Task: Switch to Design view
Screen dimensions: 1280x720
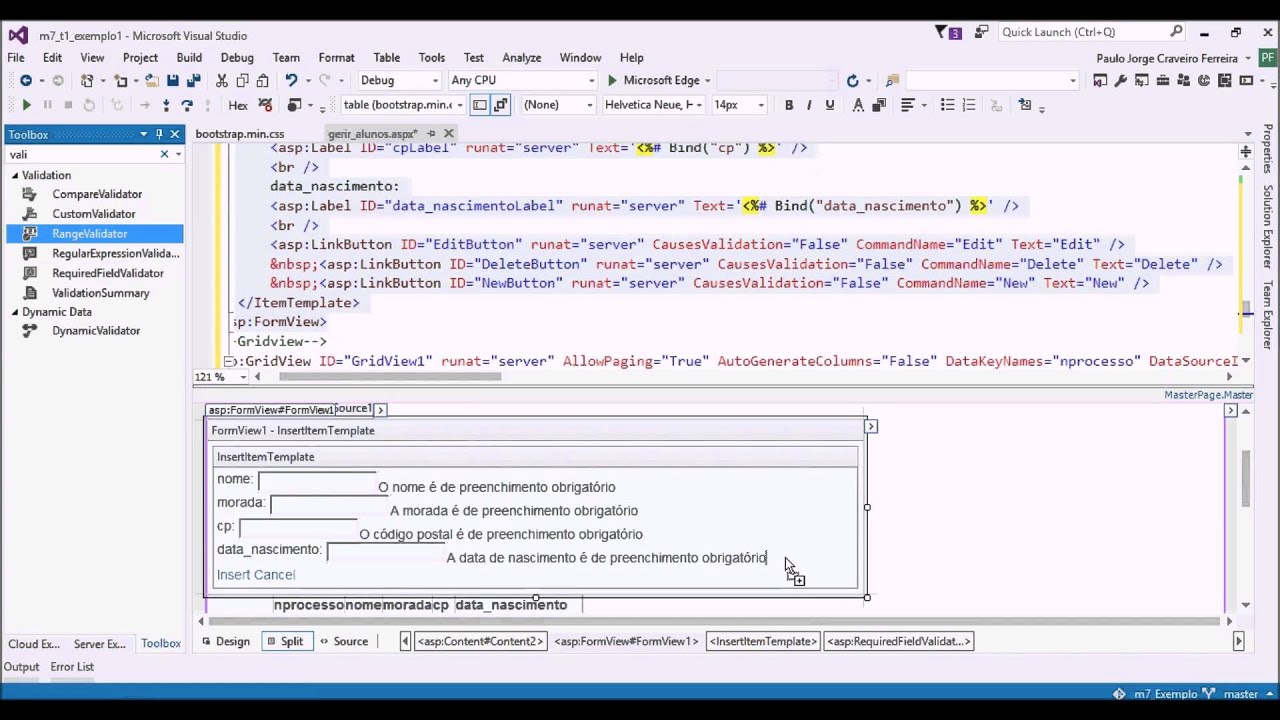Action: point(225,642)
